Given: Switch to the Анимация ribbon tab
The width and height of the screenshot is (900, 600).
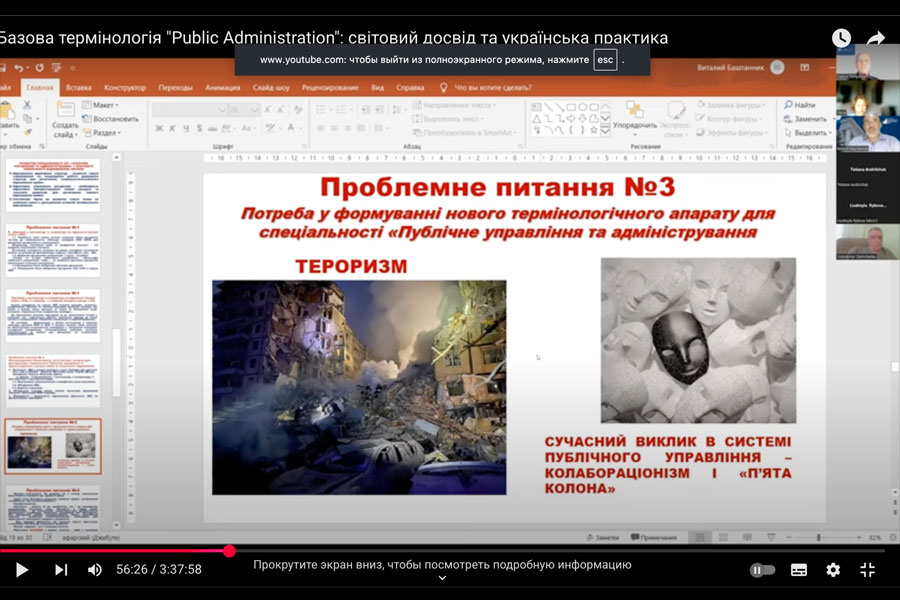Looking at the screenshot, I should point(222,87).
